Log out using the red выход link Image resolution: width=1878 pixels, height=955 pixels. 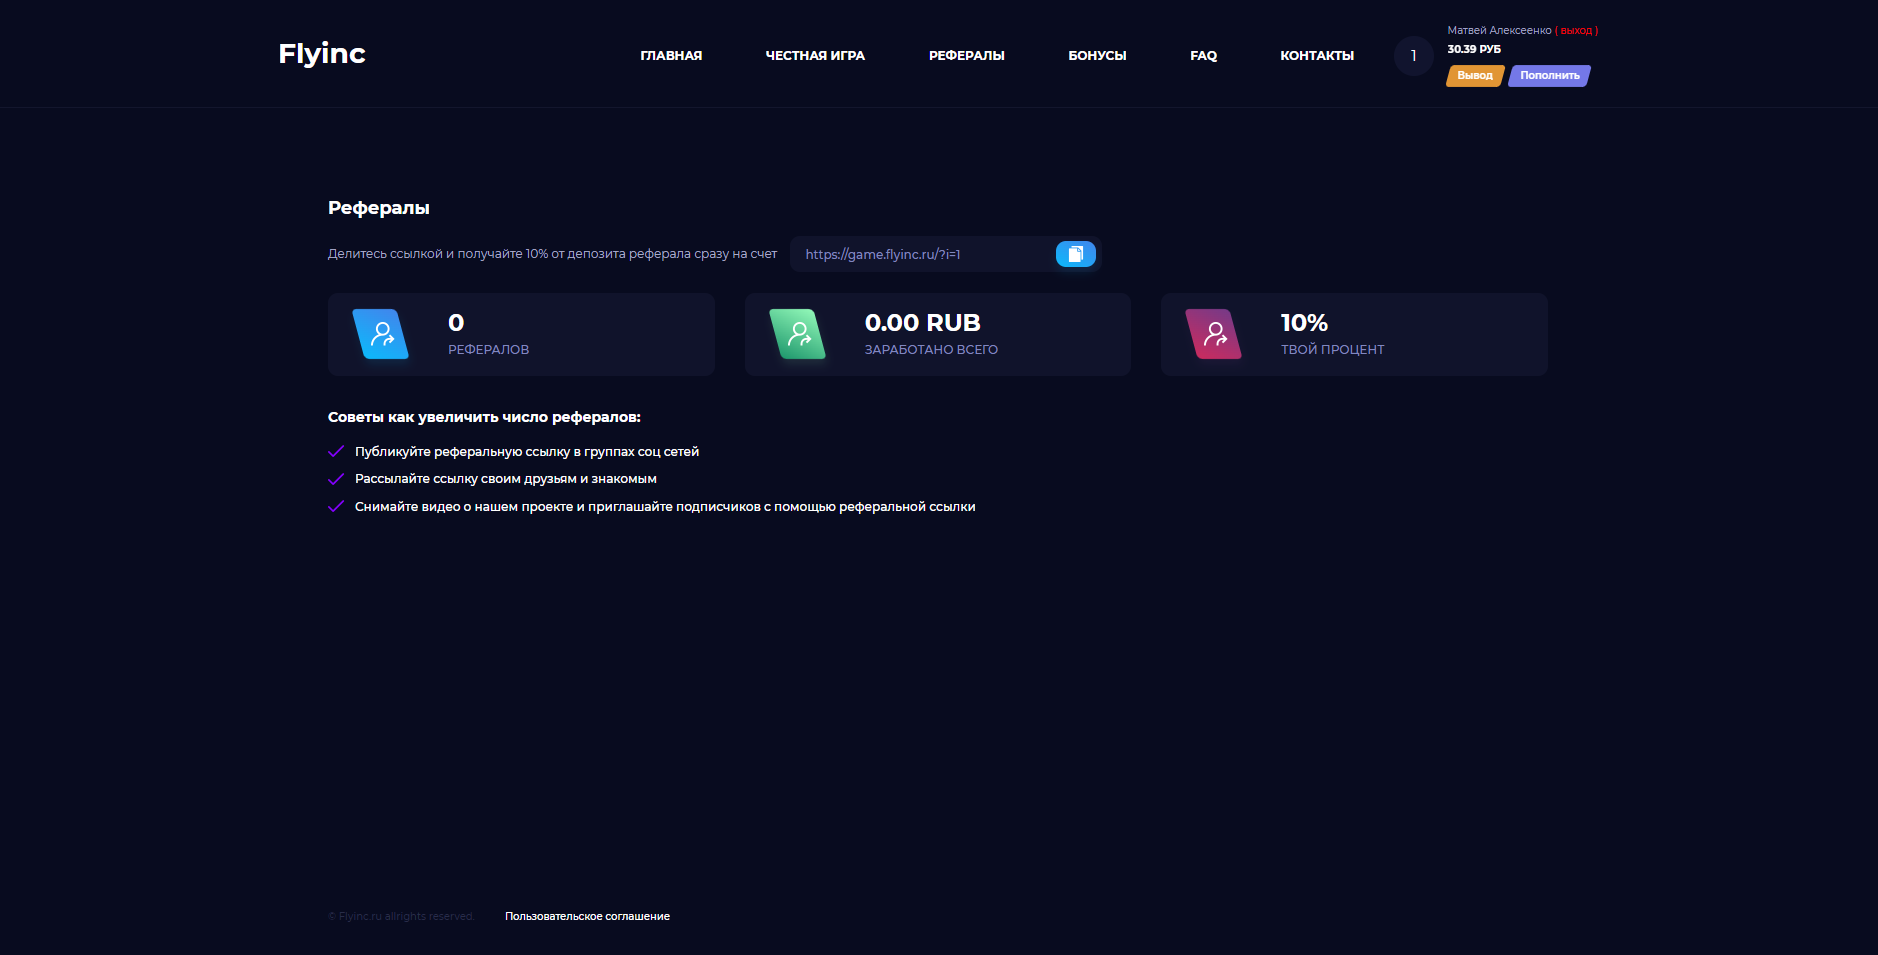[x=1576, y=31]
